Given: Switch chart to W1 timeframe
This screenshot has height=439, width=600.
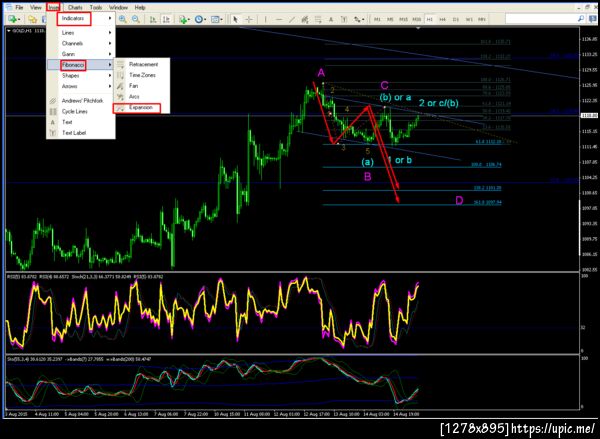Looking at the screenshot, I should (x=469, y=19).
